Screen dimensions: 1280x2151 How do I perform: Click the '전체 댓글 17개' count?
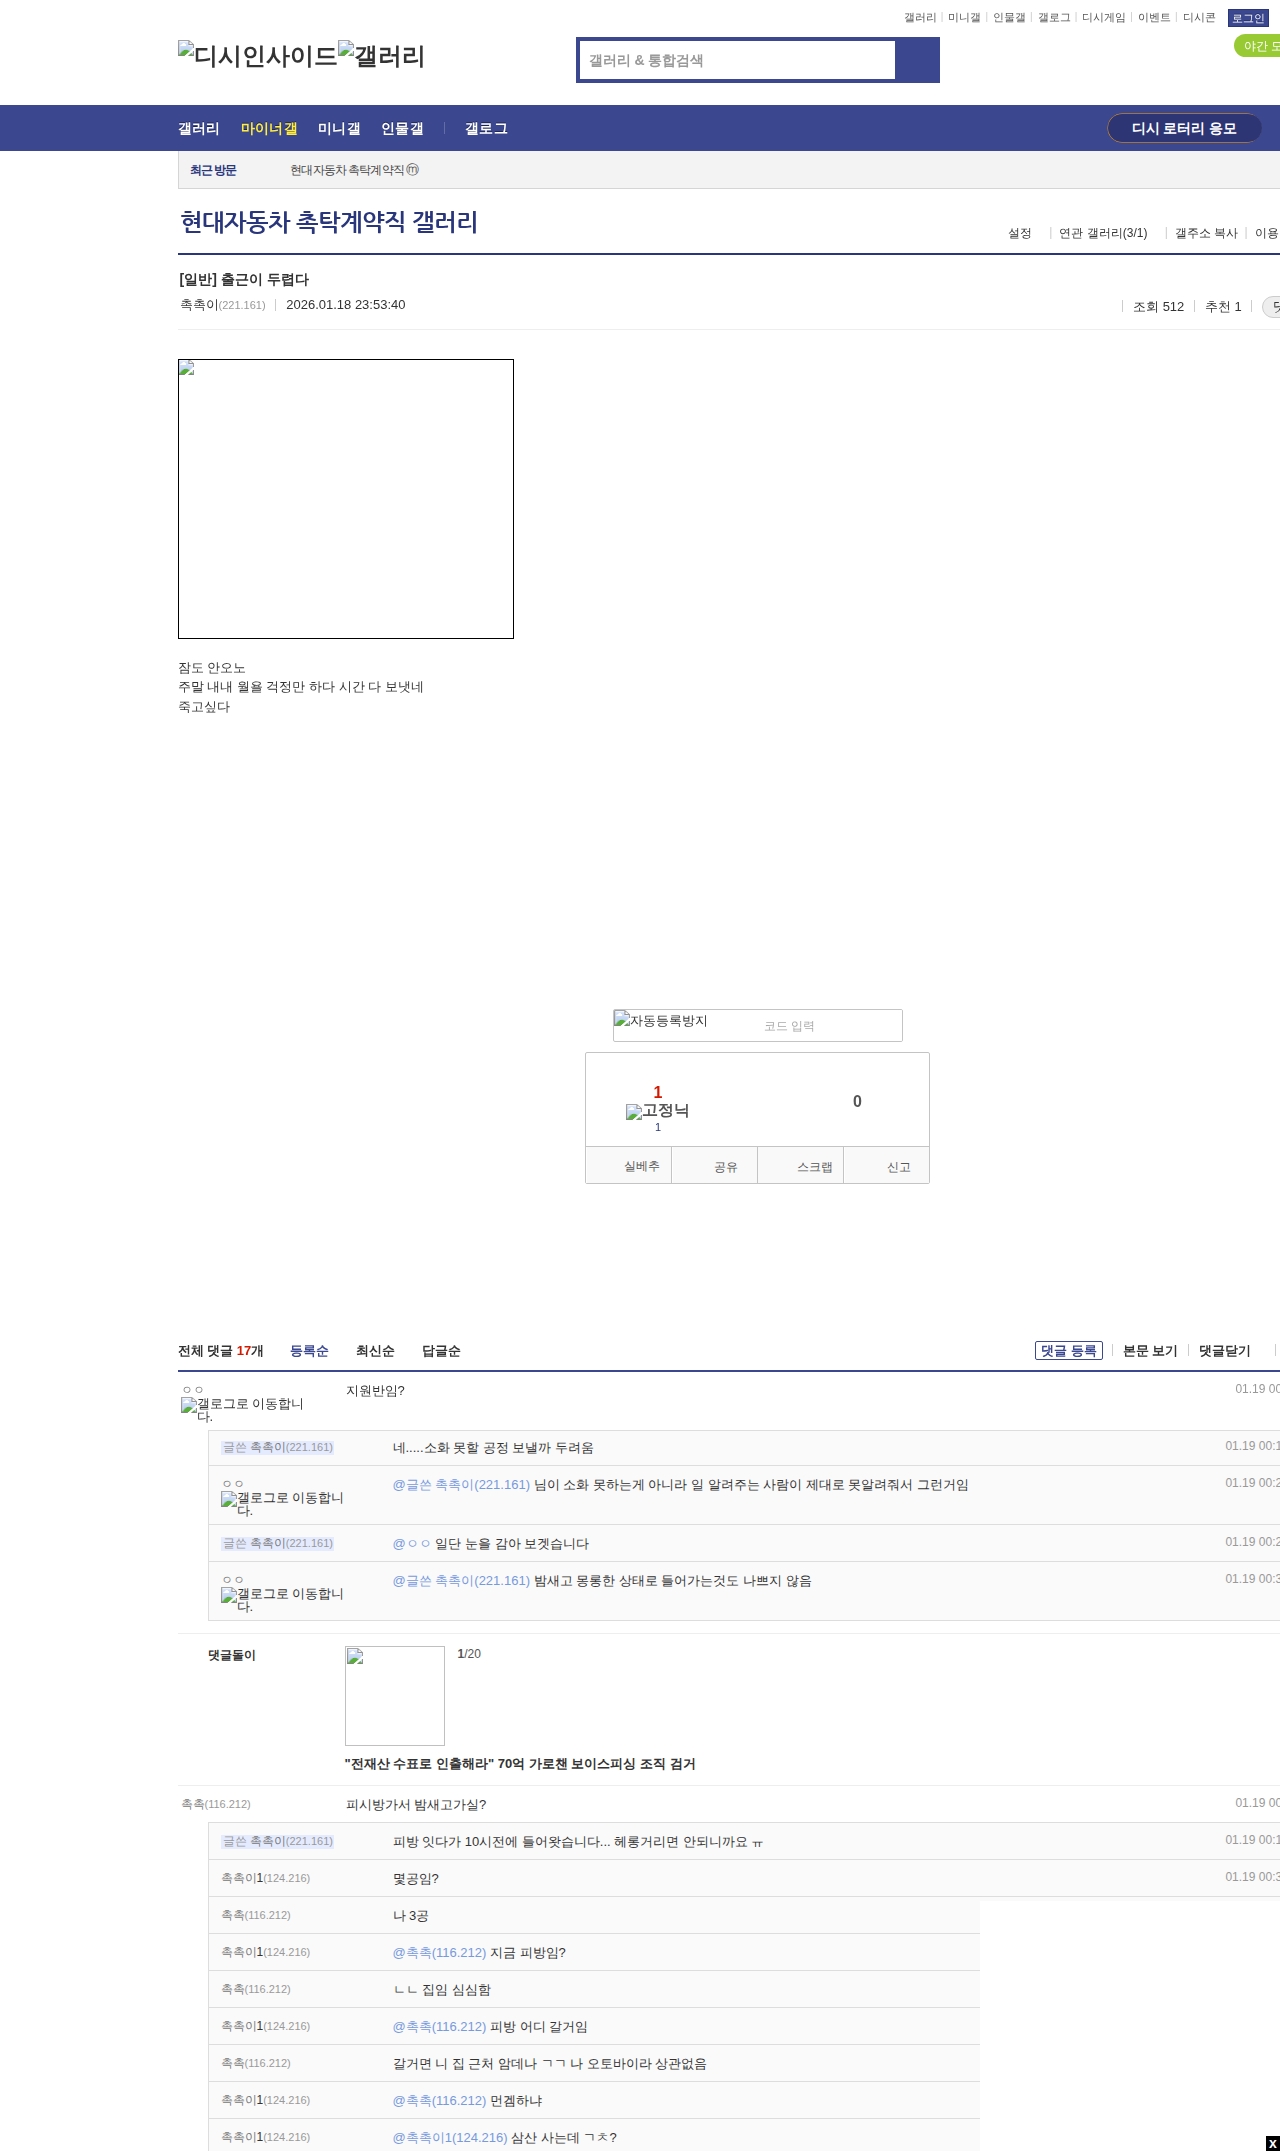pos(221,1351)
